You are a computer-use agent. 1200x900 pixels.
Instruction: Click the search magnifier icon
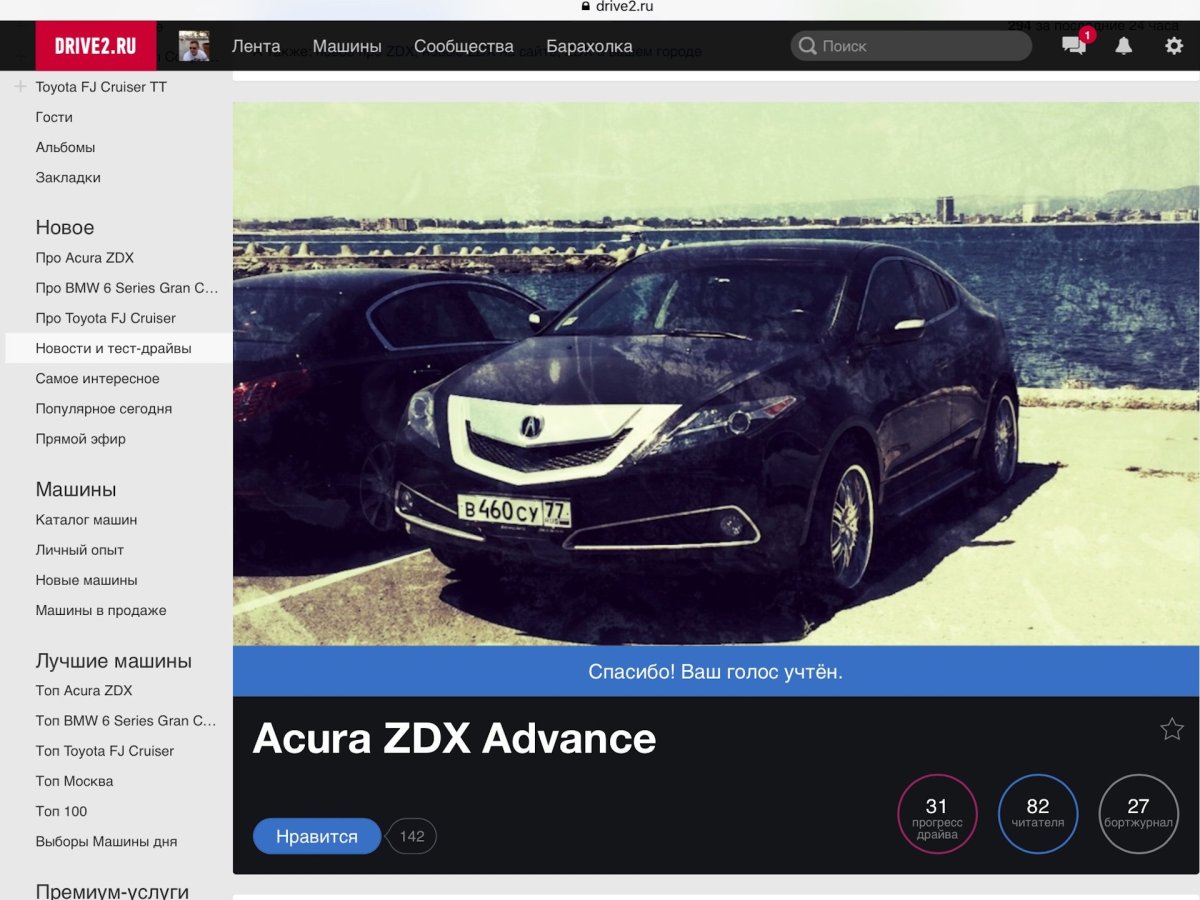[x=807, y=46]
